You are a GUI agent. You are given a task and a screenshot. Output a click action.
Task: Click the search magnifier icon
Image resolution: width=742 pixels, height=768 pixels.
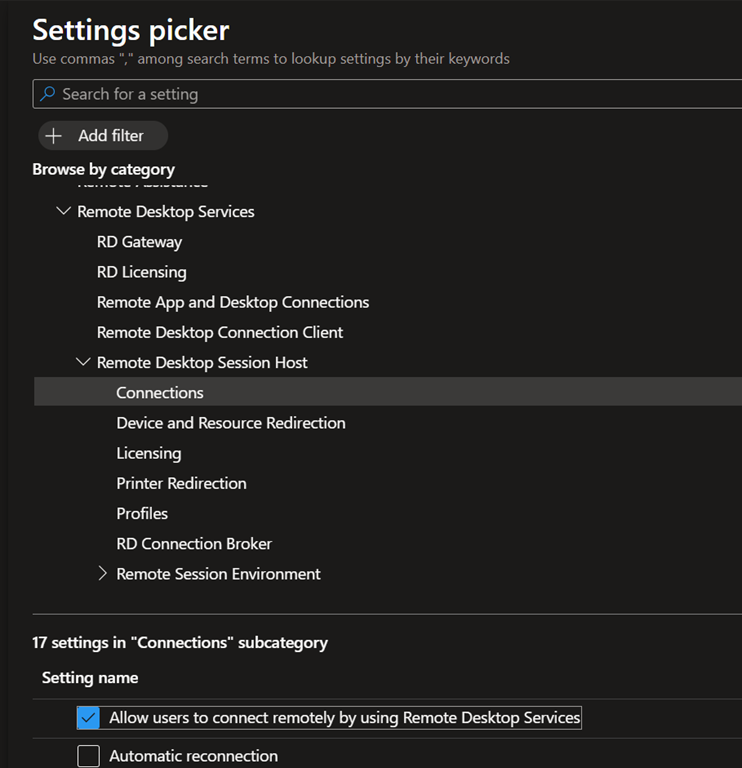(48, 94)
